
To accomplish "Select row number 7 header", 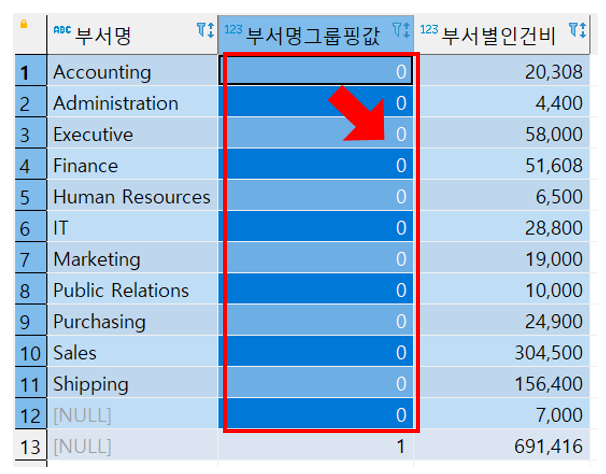I will click(31, 258).
